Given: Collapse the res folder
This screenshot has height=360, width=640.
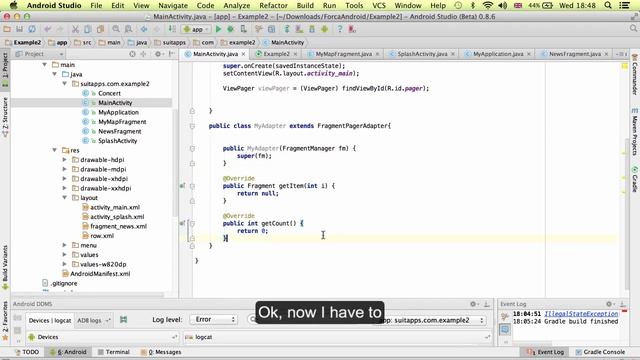Looking at the screenshot, I should tap(55, 150).
